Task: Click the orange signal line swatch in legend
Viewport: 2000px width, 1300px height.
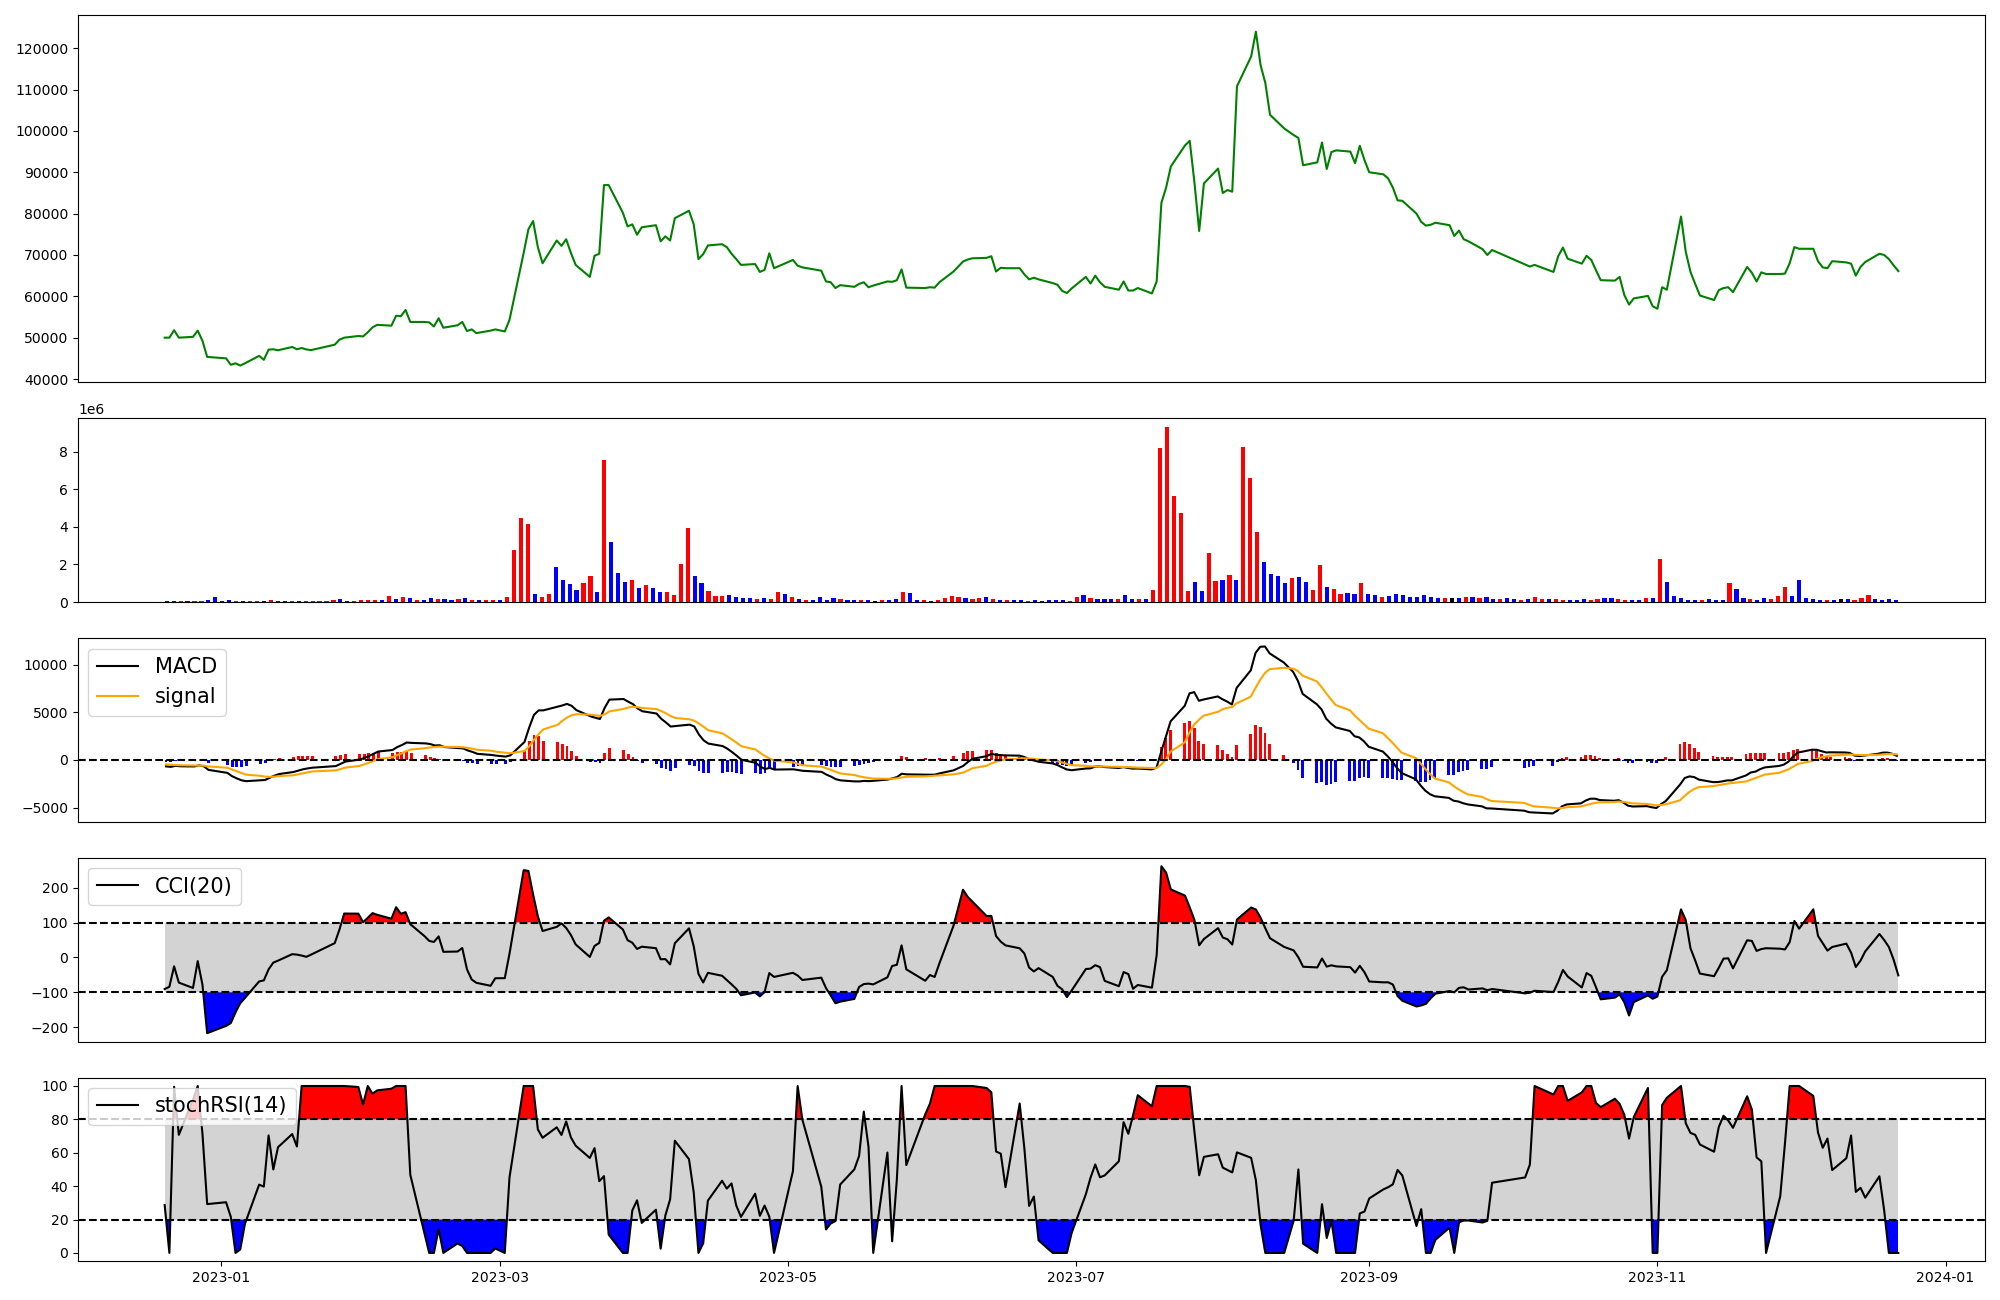Action: (120, 696)
